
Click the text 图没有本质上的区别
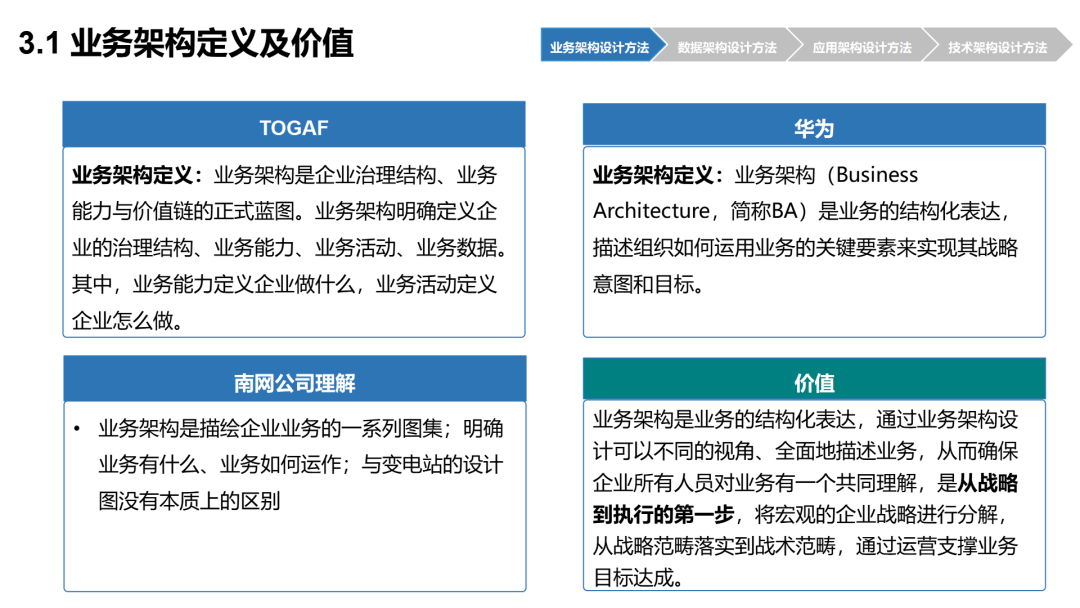tap(189, 501)
